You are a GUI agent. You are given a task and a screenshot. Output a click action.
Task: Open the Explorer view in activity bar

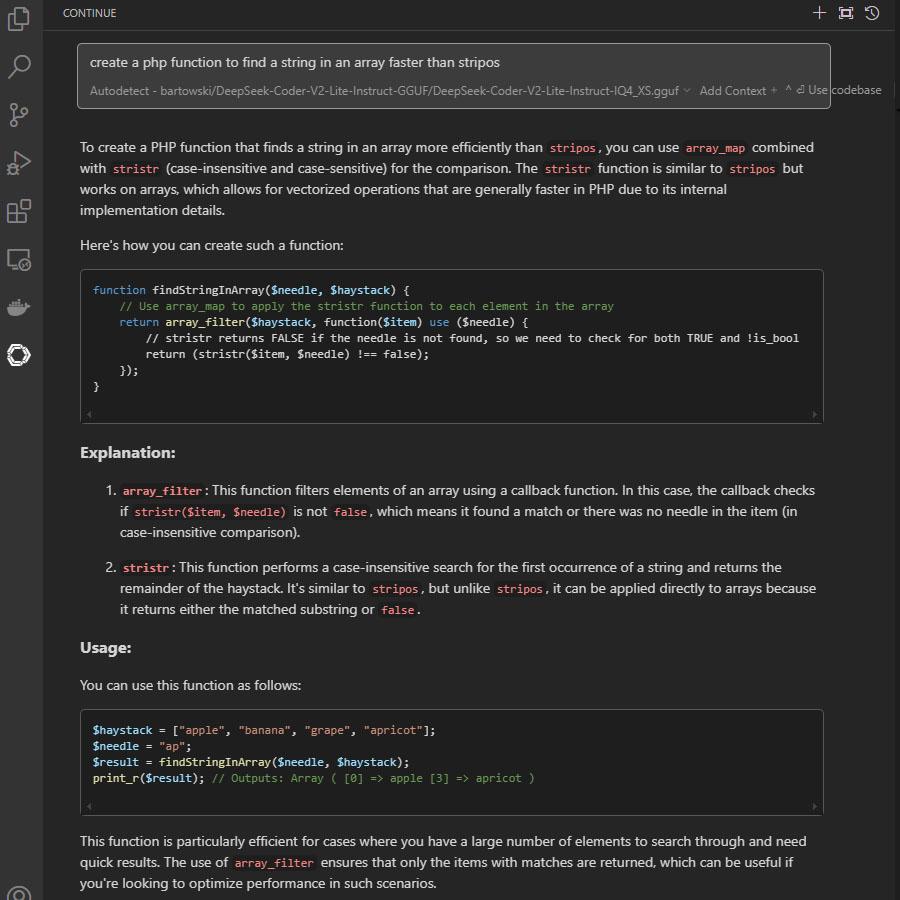[x=19, y=18]
